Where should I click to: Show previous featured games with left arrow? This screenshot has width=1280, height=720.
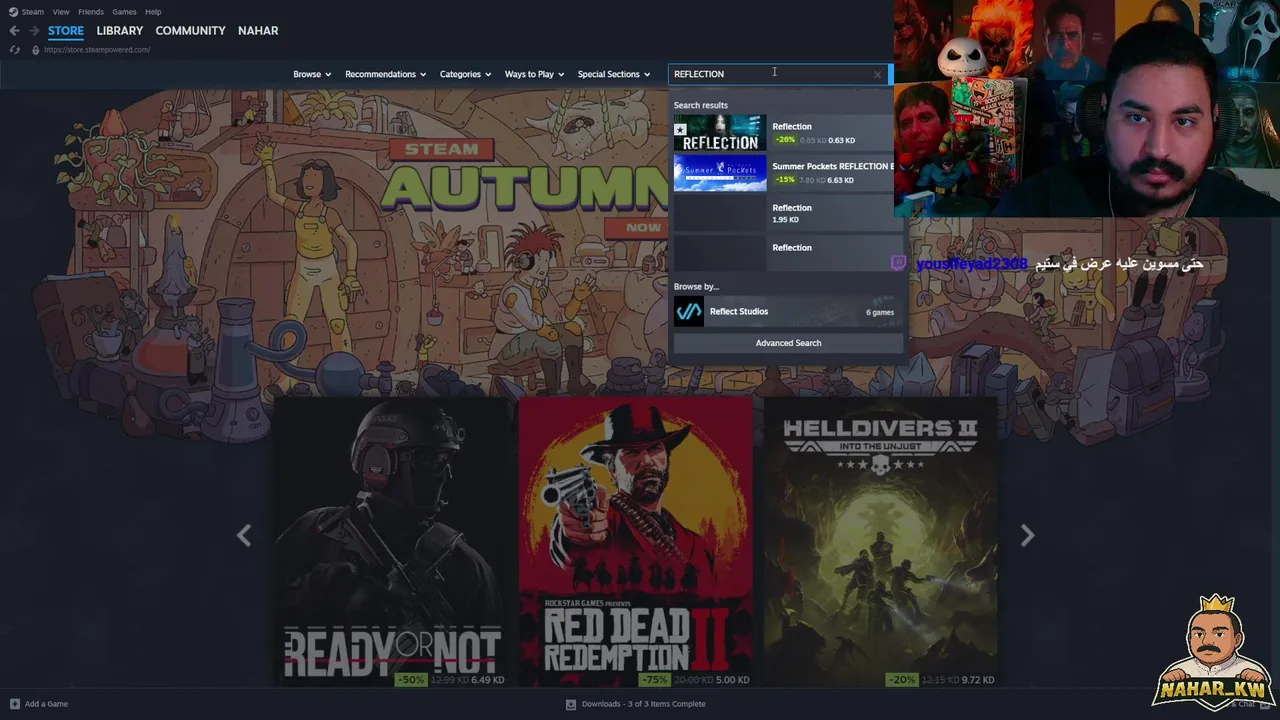pos(244,536)
